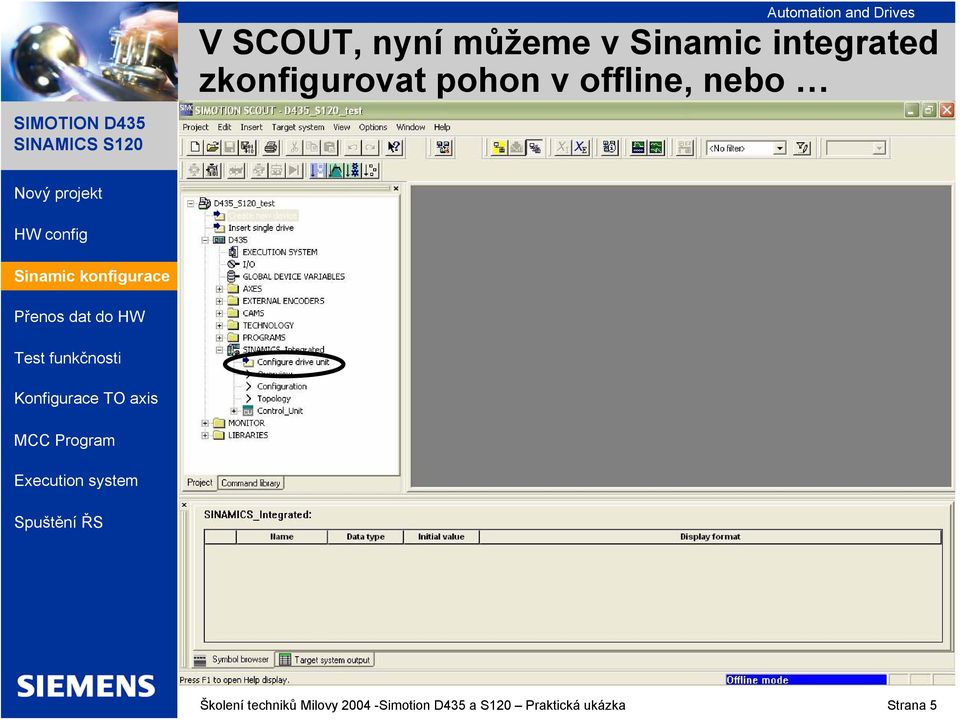Click the X sigma variables icon

pyautogui.click(x=581, y=147)
